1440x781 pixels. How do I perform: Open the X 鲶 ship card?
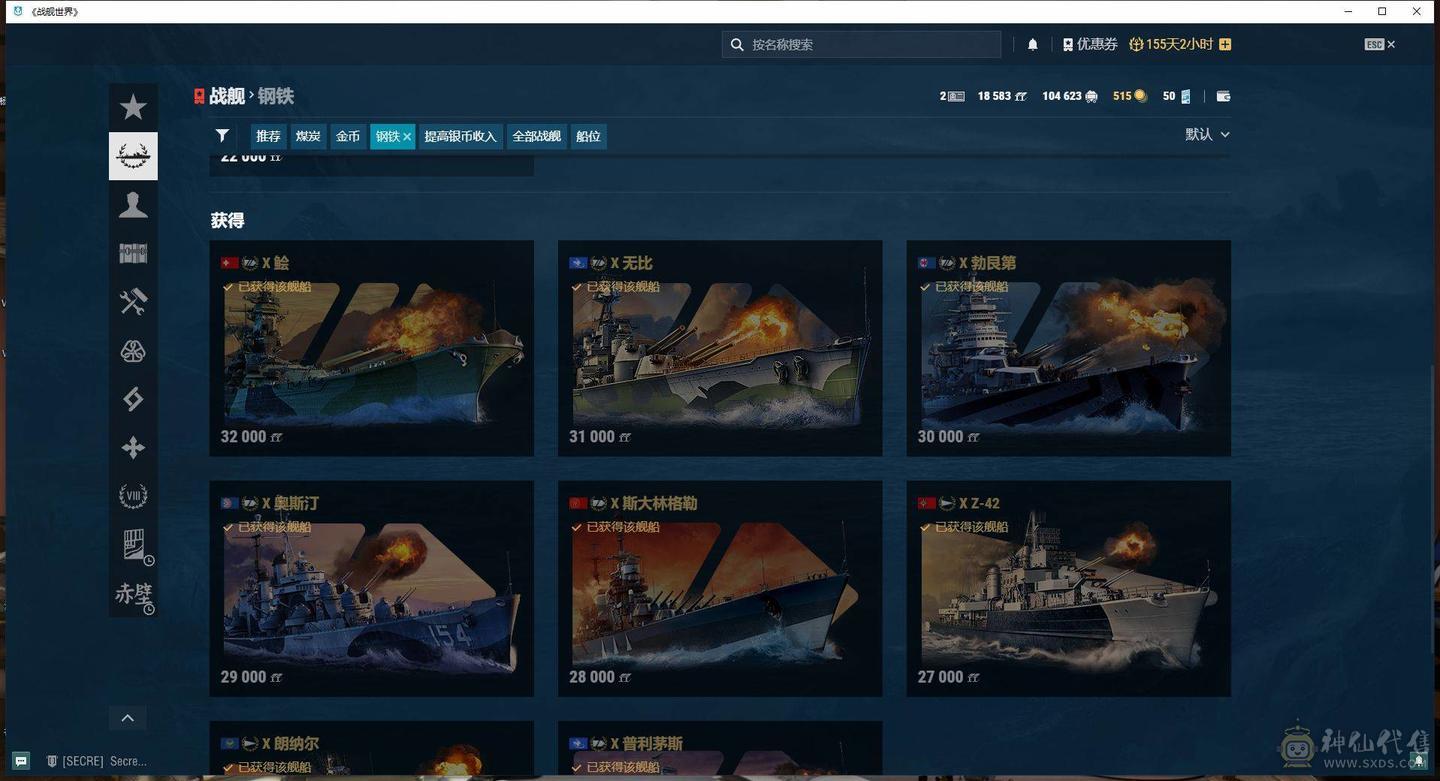[371, 348]
